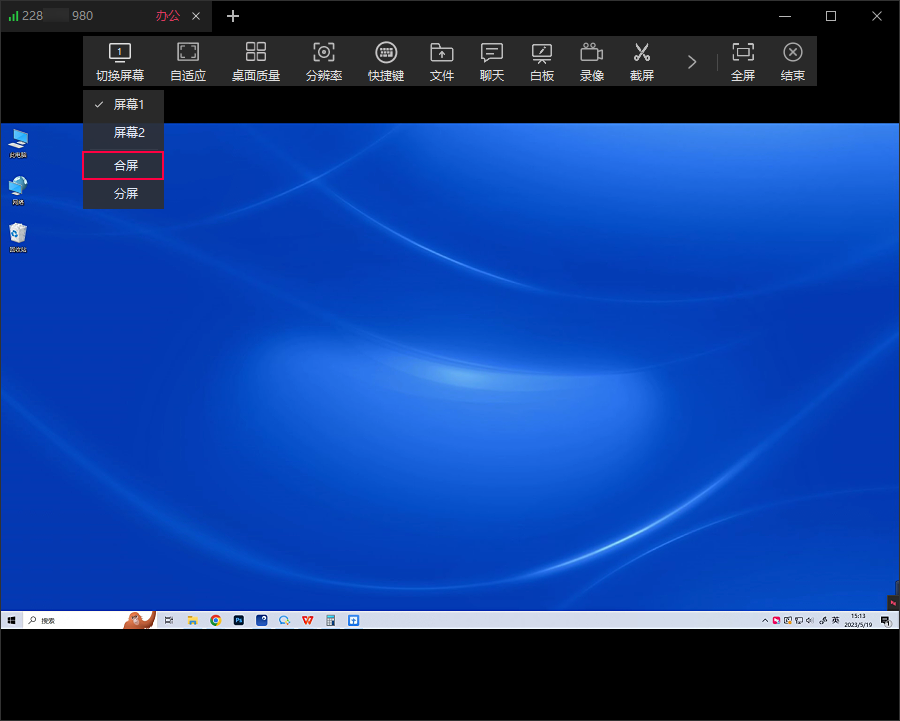Image resolution: width=900 pixels, height=721 pixels.
Task: Open the 桌面质量 desktop quality option
Action: [255, 62]
